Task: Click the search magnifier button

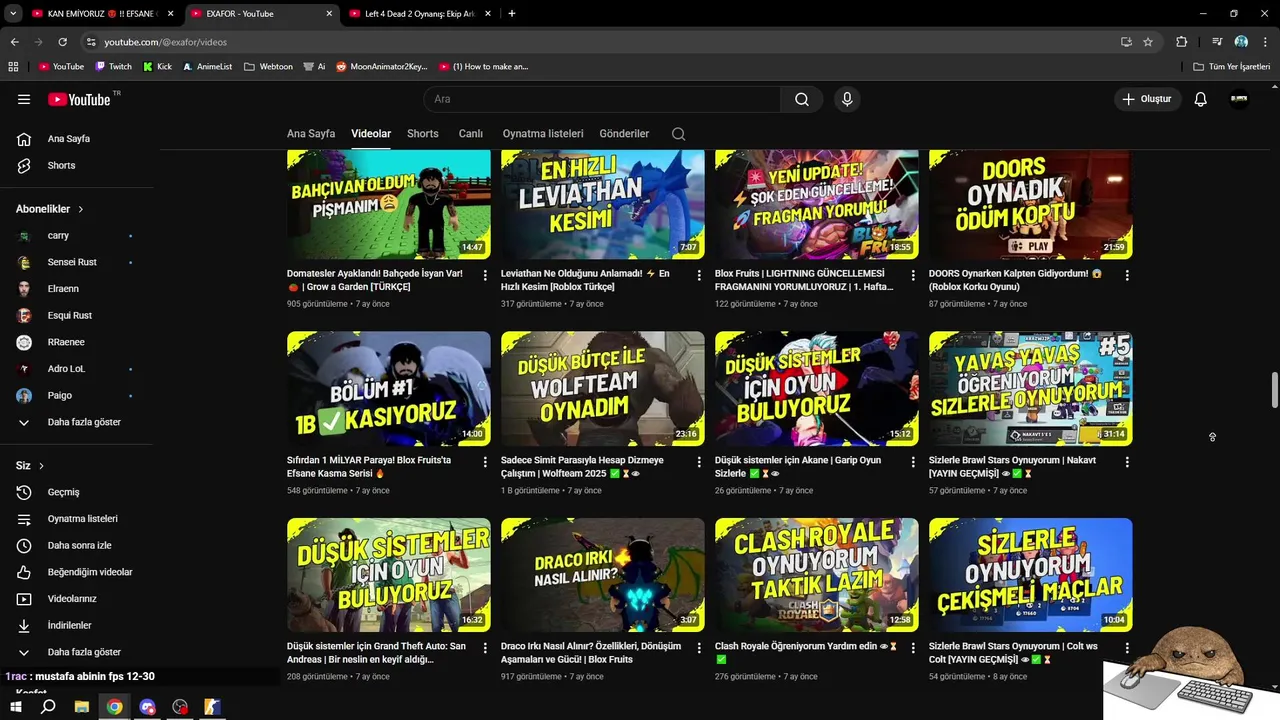Action: (802, 99)
